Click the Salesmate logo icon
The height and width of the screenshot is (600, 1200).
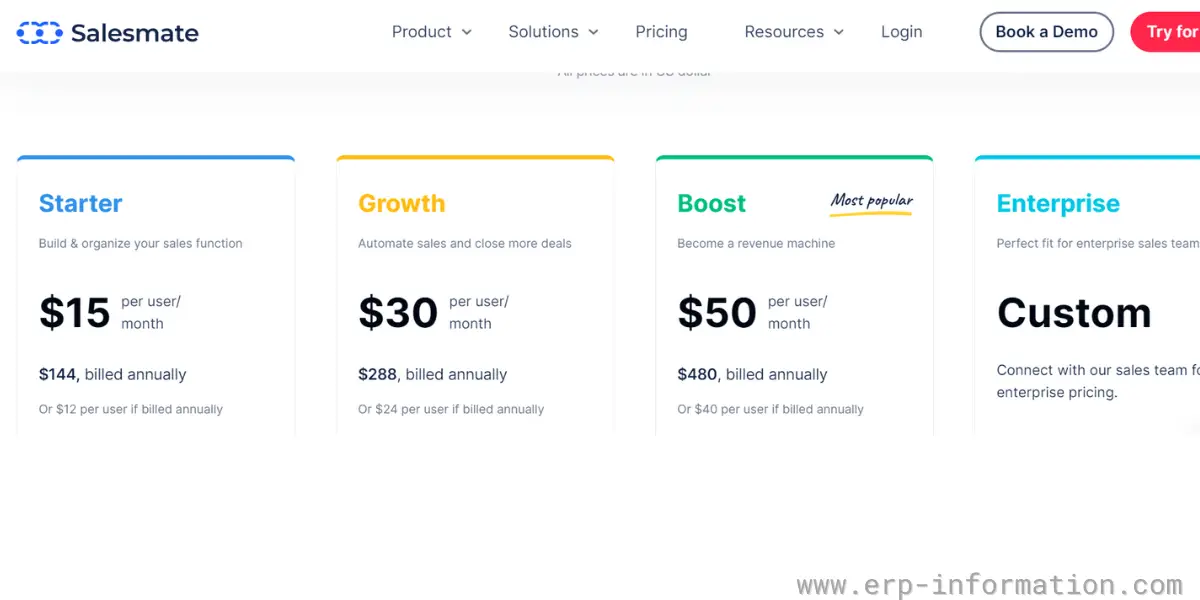pyautogui.click(x=39, y=33)
